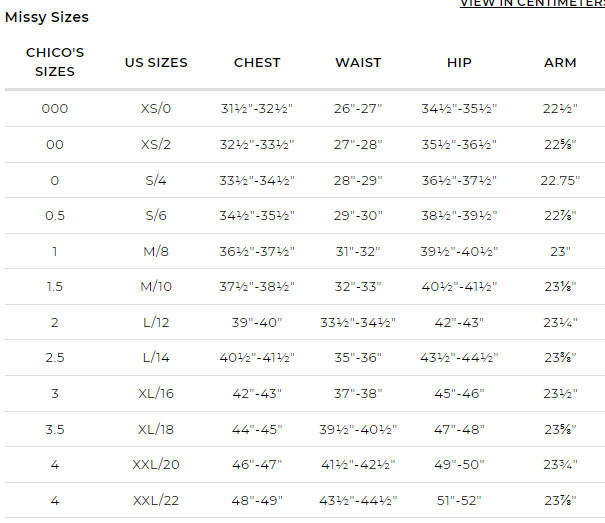This screenshot has width=605, height=523.
Task: Select the 23" arm measurement cell
Action: pos(560,252)
